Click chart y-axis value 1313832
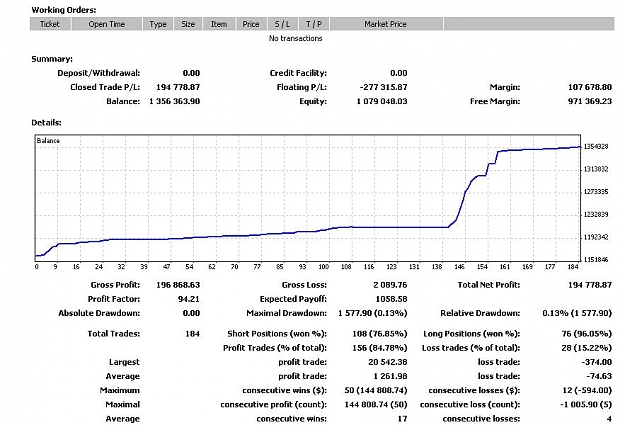The height and width of the screenshot is (425, 625). click(x=596, y=169)
